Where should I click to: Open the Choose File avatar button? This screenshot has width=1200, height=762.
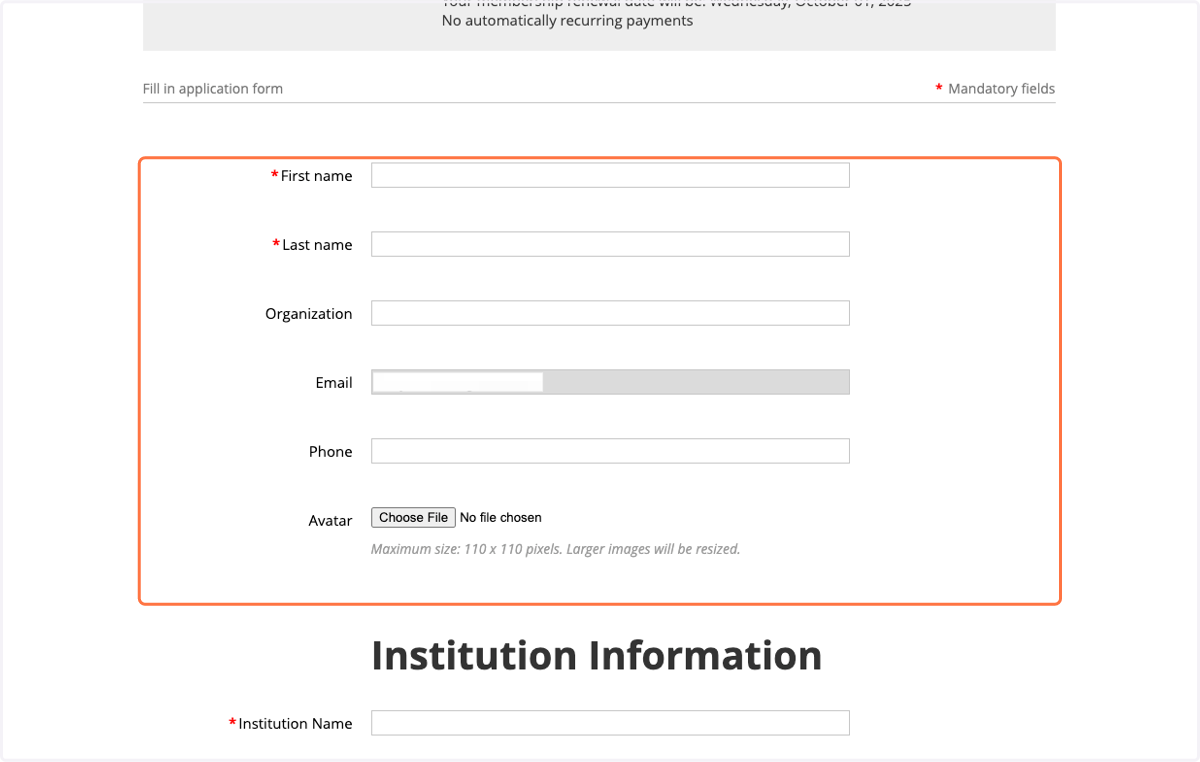(413, 517)
